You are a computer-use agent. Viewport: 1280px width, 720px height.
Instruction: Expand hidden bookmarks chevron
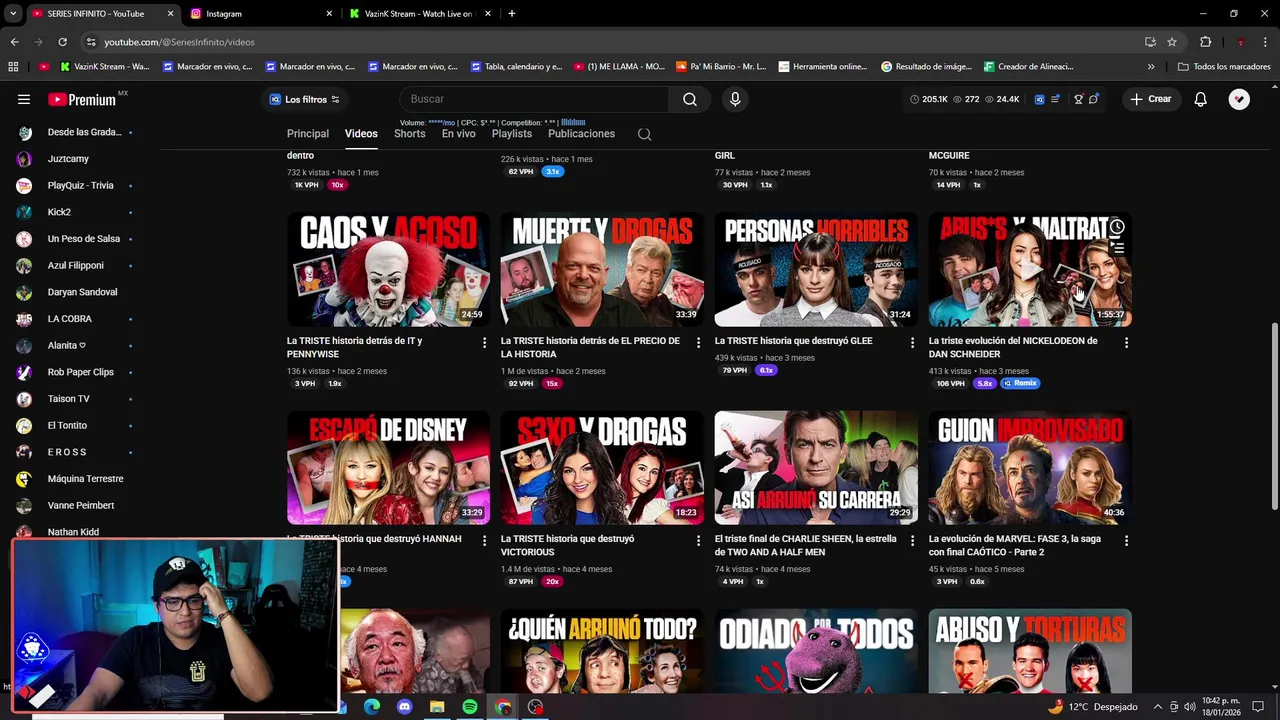(x=1151, y=67)
